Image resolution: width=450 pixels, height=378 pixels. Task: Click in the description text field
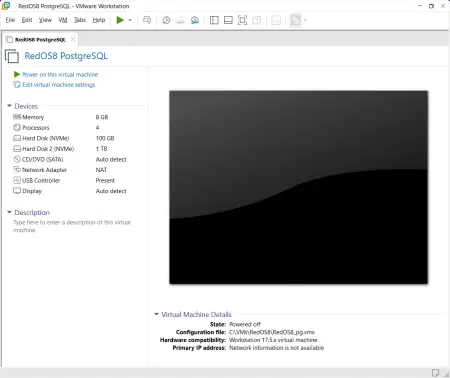(72, 226)
